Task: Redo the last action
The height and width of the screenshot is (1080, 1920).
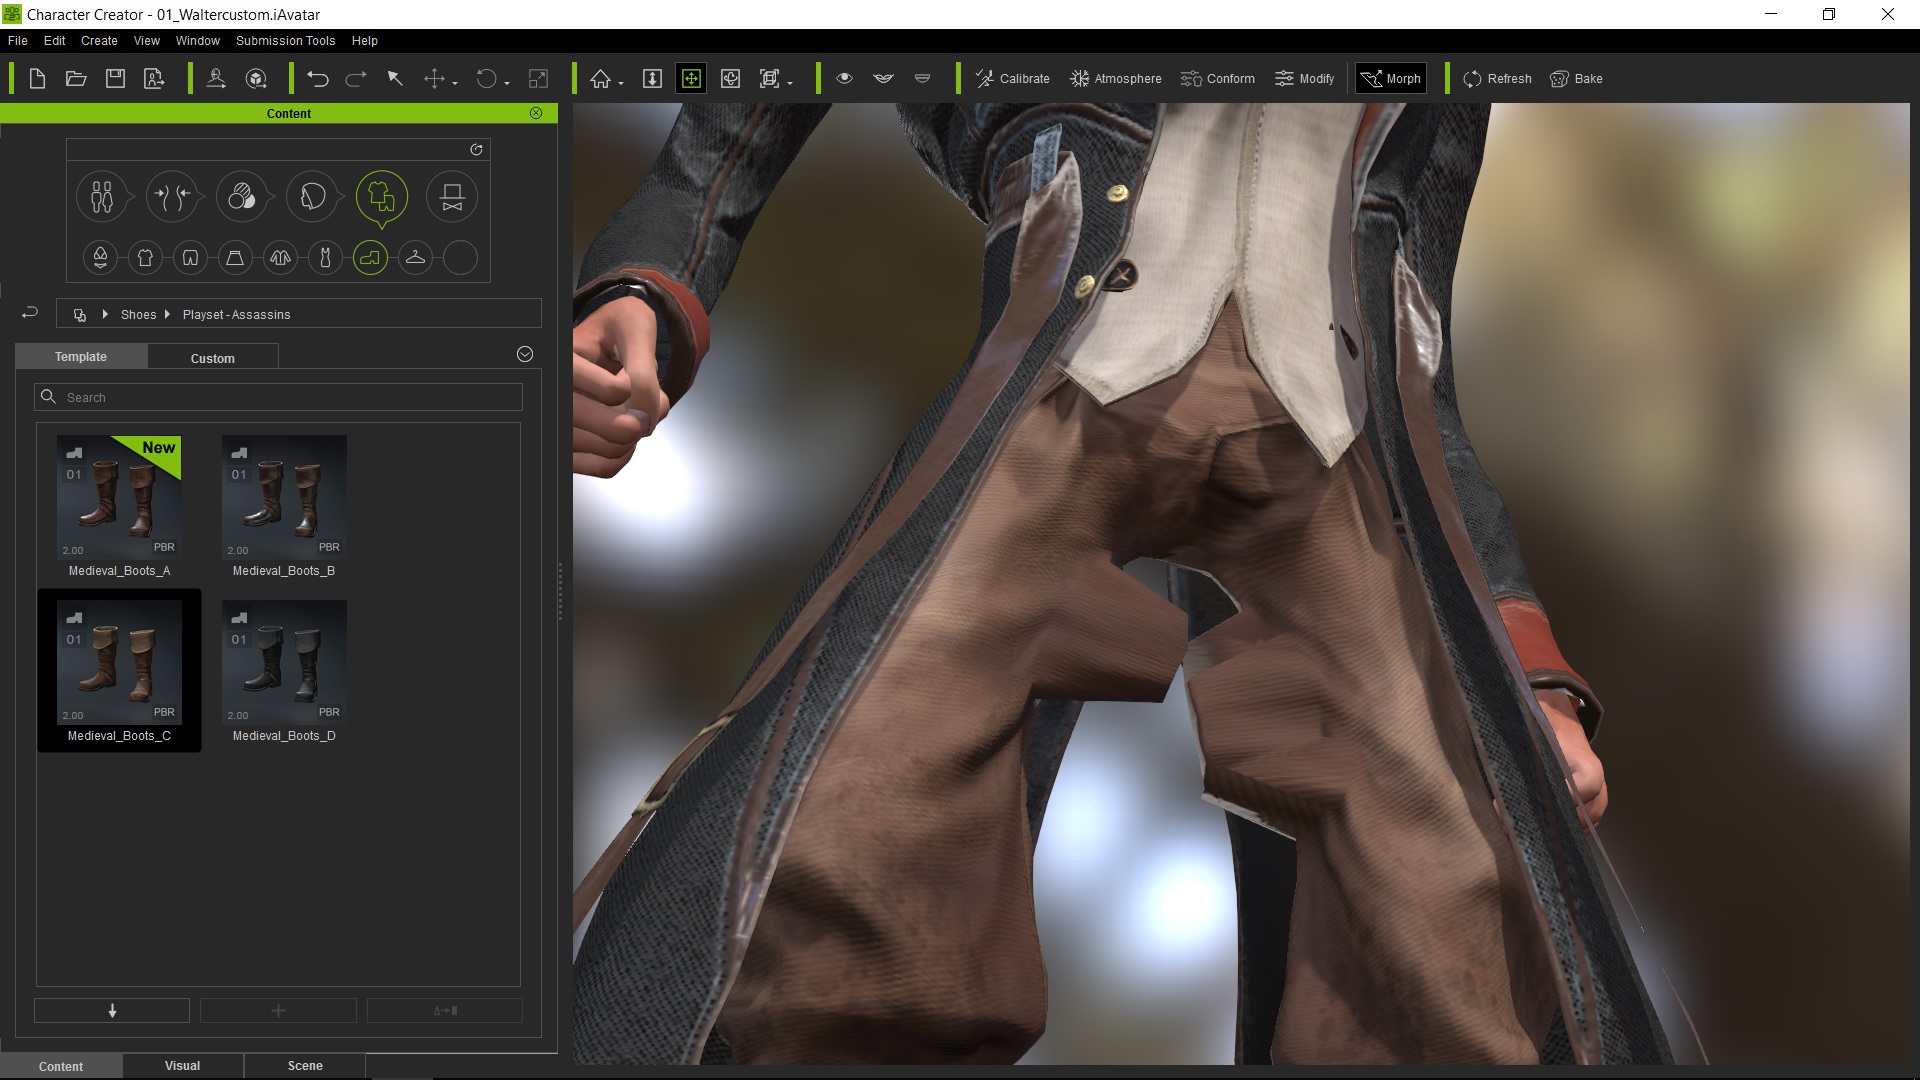Action: point(356,79)
